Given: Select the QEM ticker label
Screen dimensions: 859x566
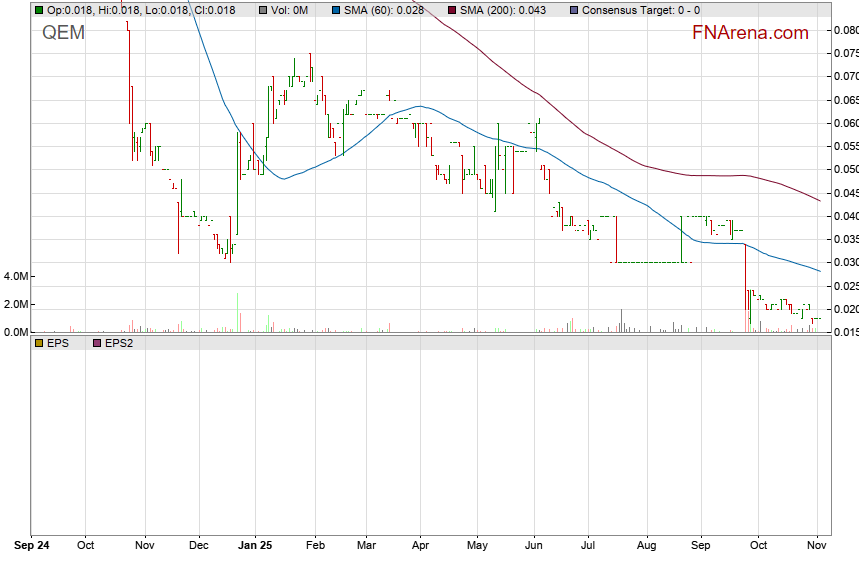Looking at the screenshot, I should [x=63, y=33].
